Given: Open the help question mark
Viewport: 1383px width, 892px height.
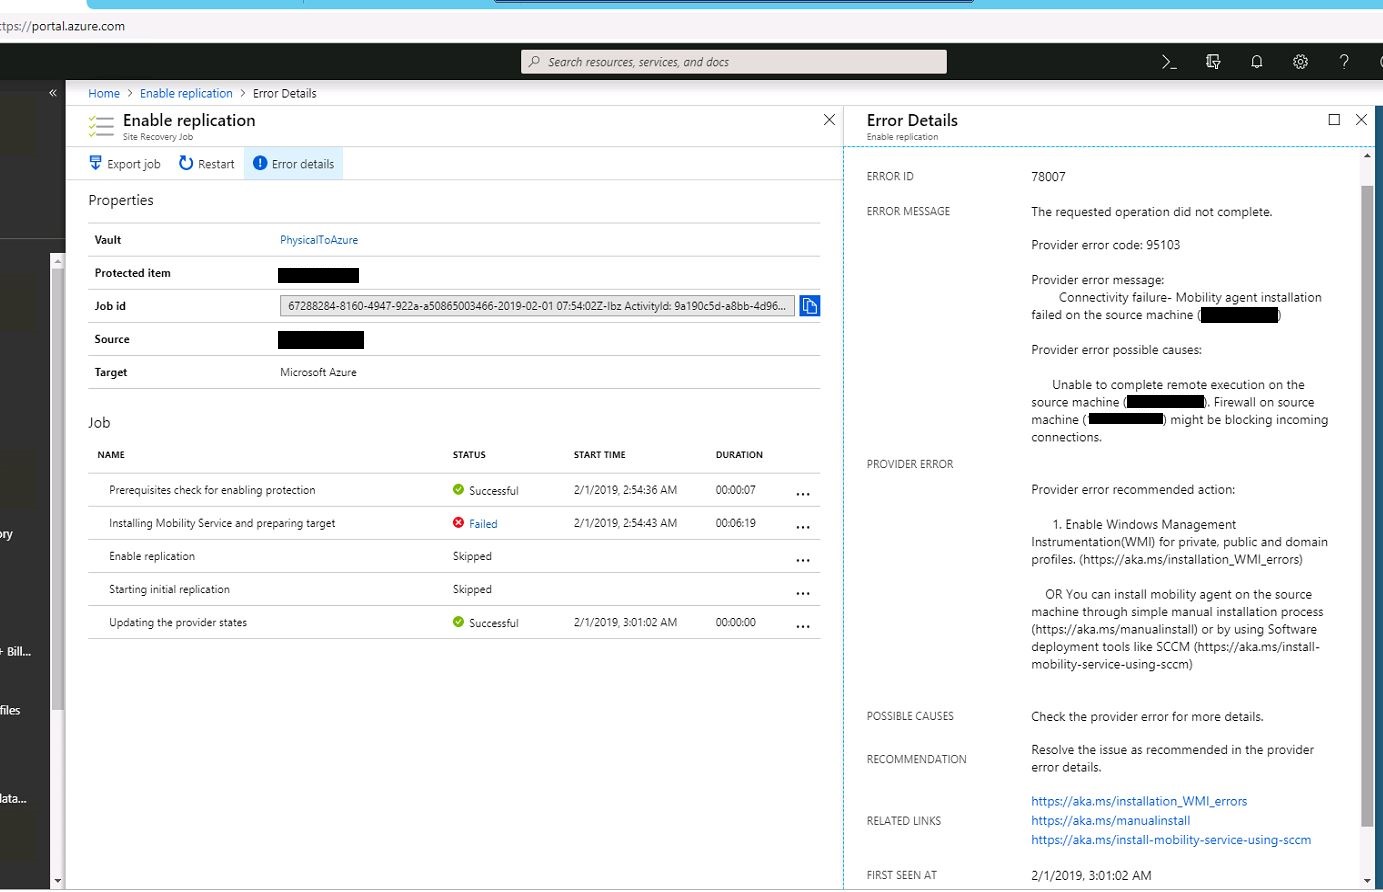Looking at the screenshot, I should [1344, 62].
